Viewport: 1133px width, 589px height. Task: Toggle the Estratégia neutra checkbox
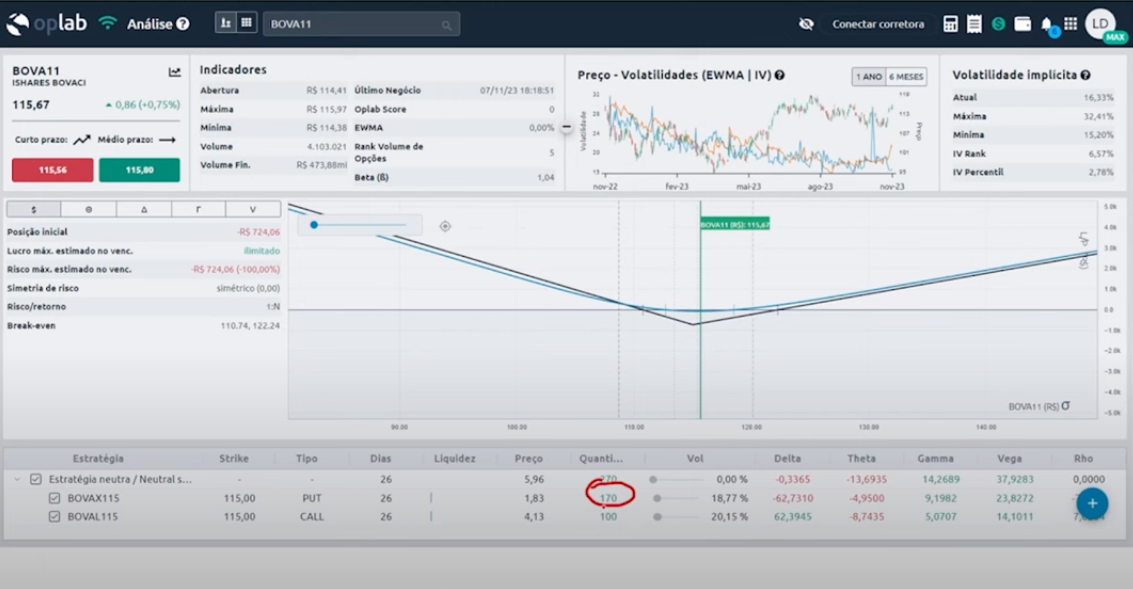(x=36, y=479)
